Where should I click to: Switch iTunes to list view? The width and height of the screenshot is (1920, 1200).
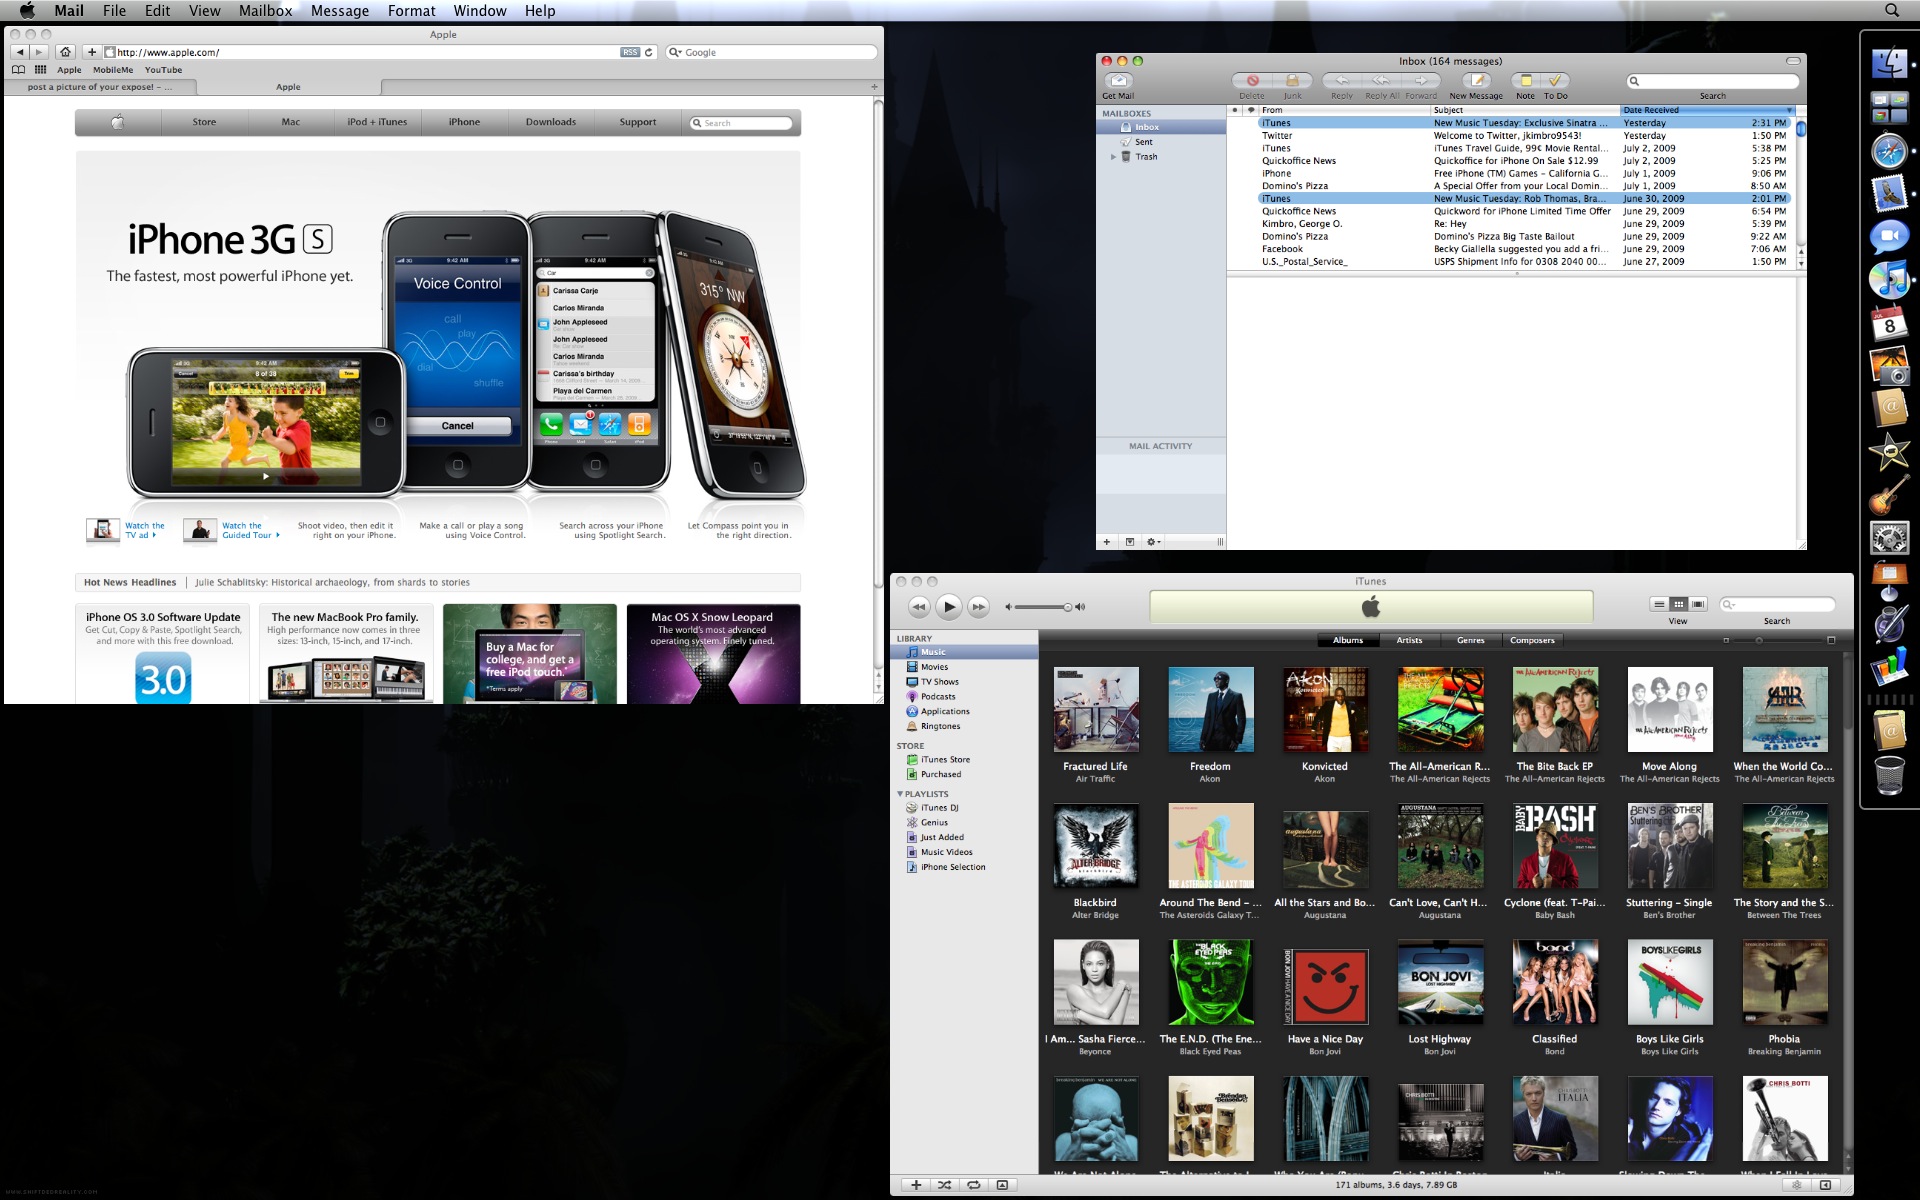click(1659, 604)
